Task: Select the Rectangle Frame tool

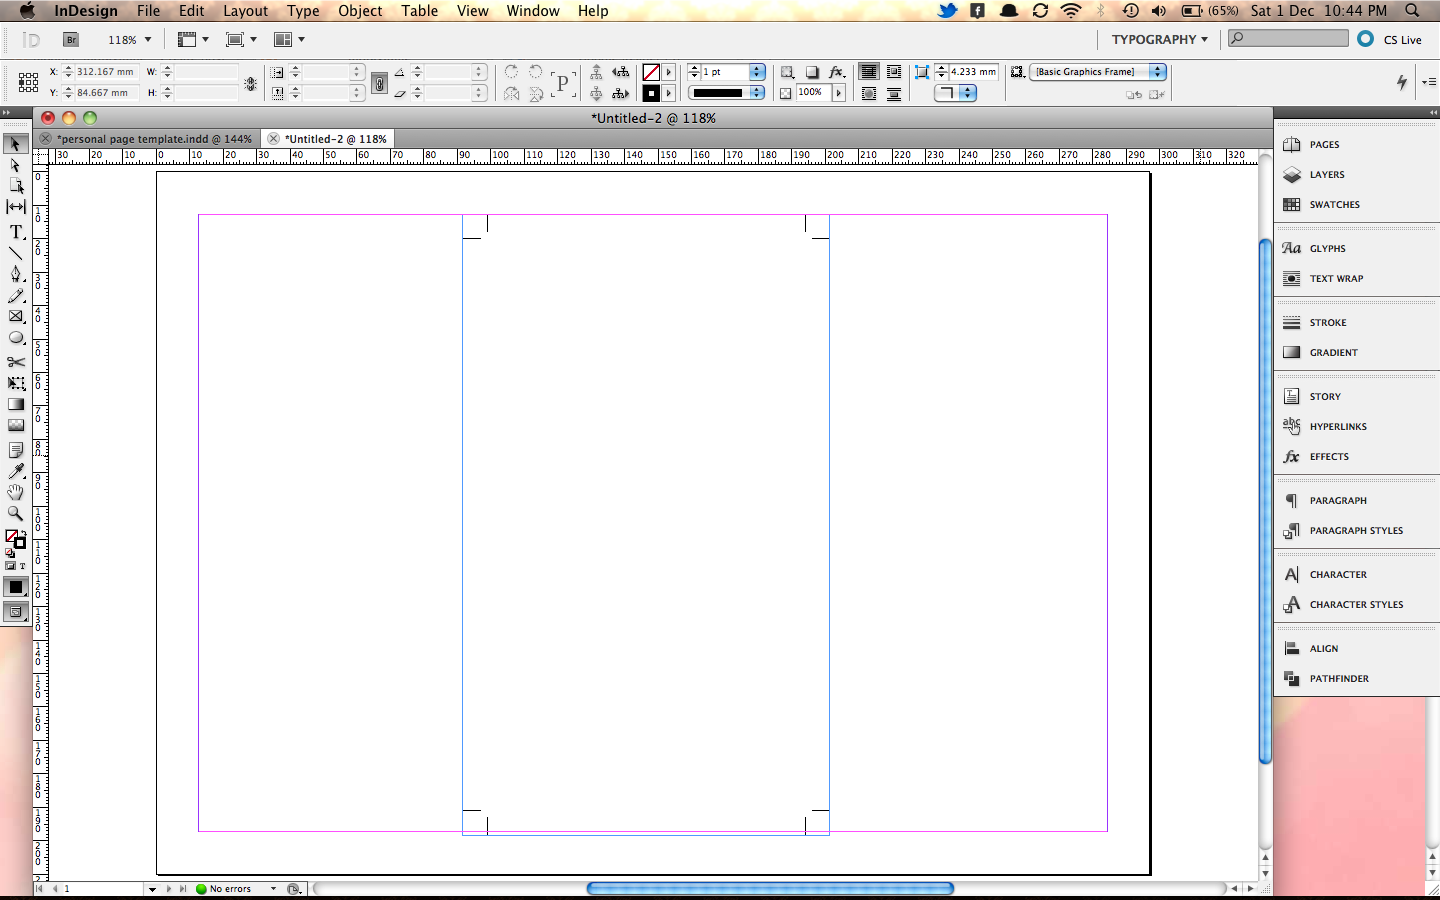Action: [16, 317]
